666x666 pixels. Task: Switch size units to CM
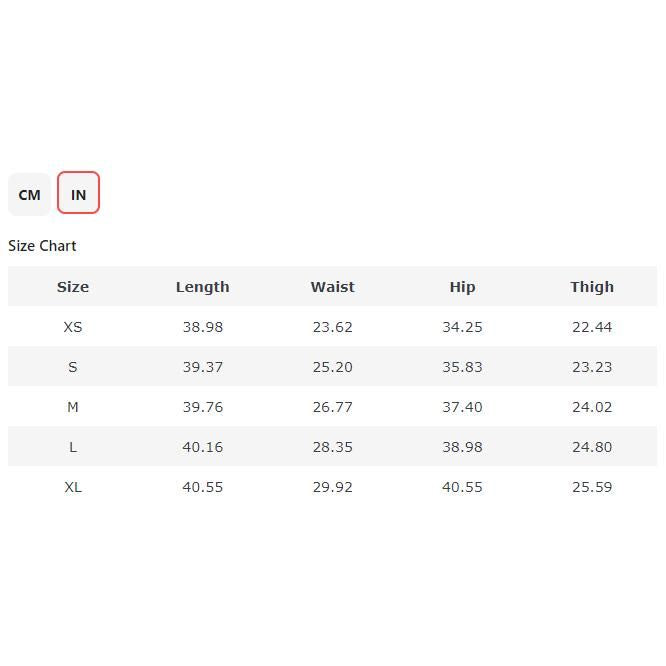29,194
